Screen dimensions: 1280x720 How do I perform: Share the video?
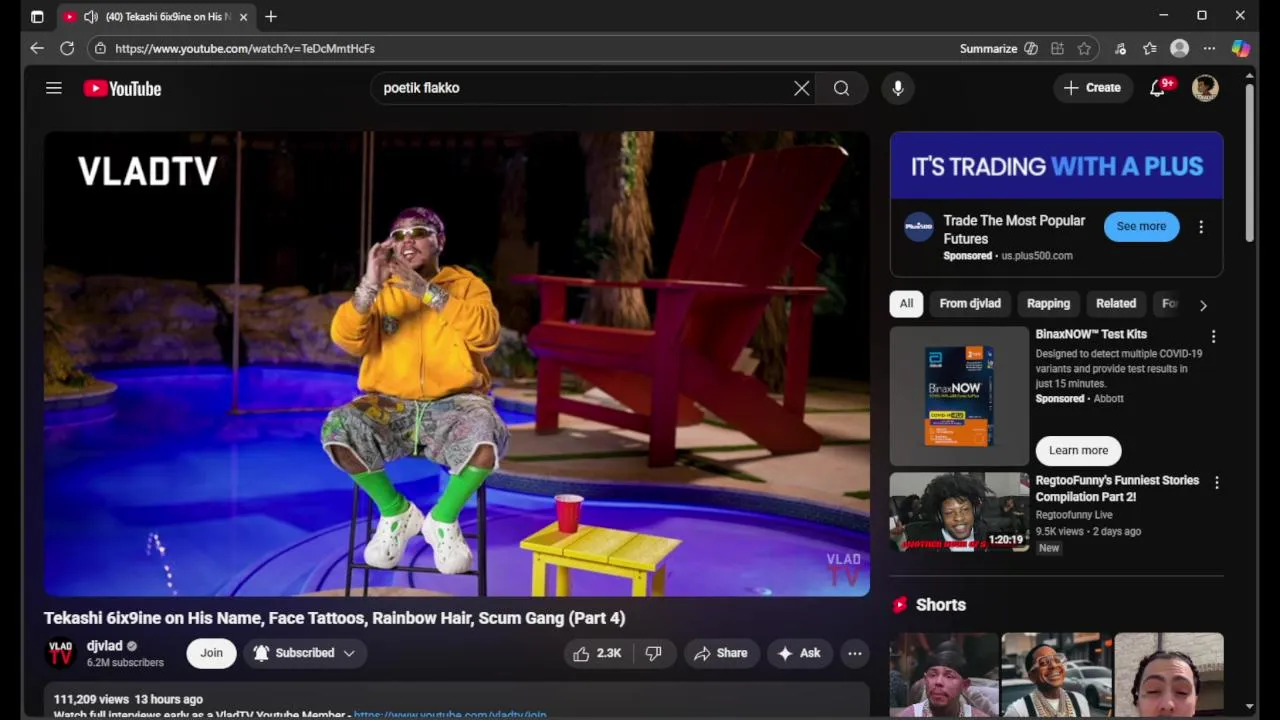(720, 653)
